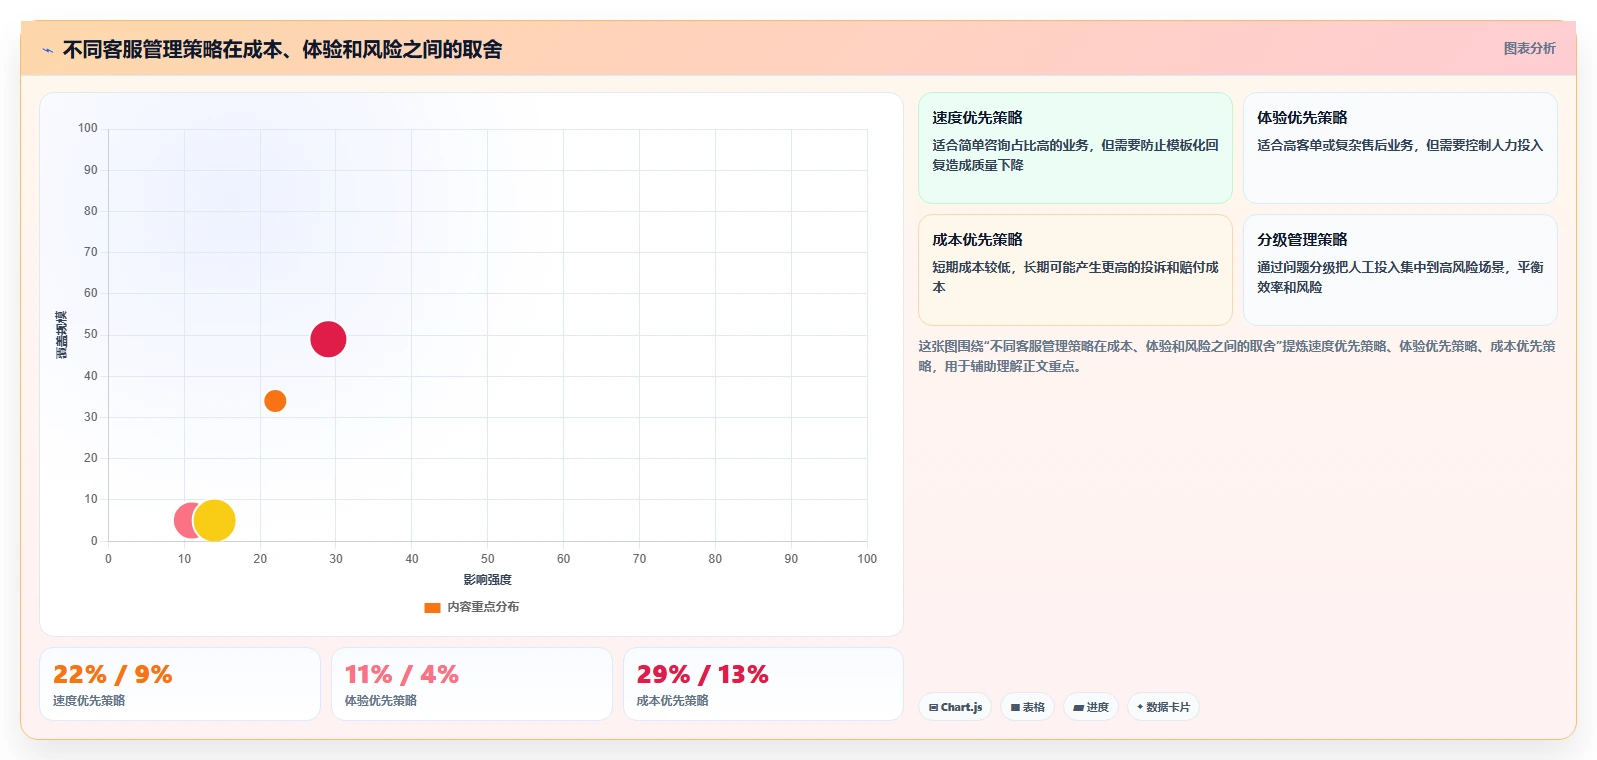The width and height of the screenshot is (1597, 760).
Task: Click the x-axis tick label 50
Action: (x=488, y=559)
